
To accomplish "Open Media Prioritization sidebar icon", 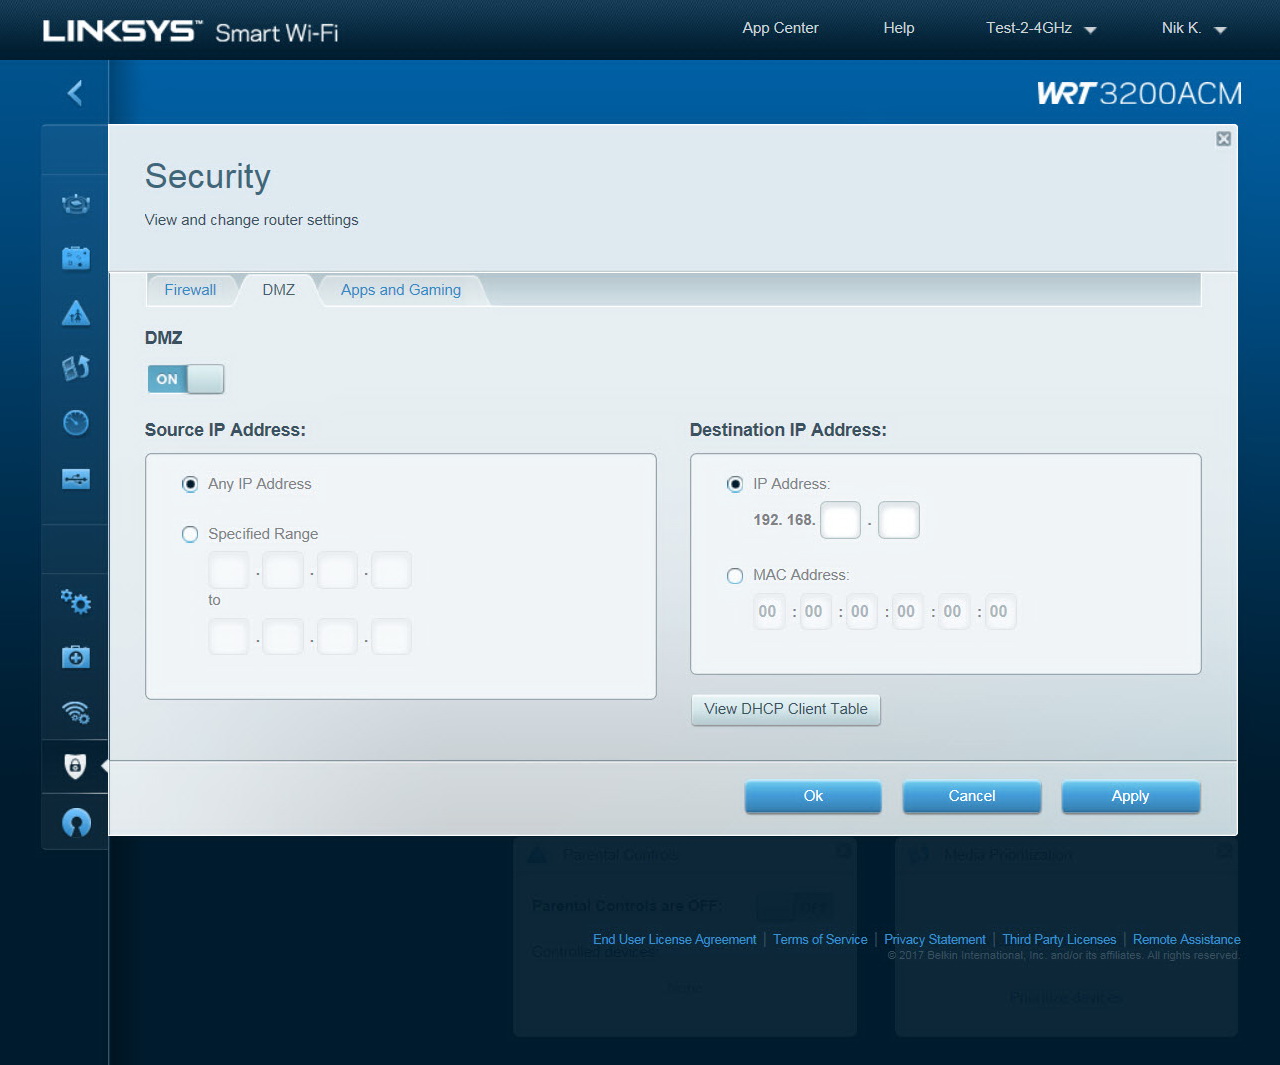I will click(x=76, y=368).
